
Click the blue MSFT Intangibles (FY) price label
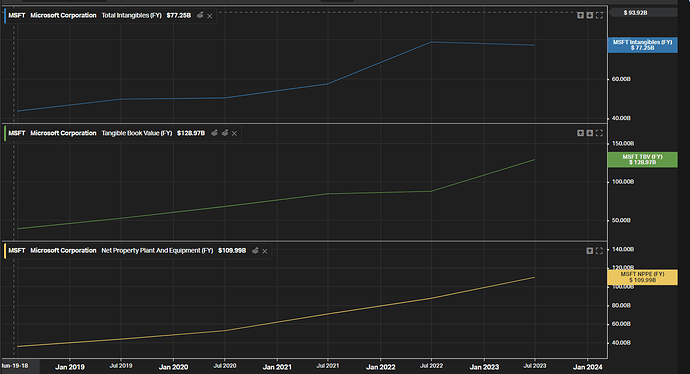pos(642,45)
